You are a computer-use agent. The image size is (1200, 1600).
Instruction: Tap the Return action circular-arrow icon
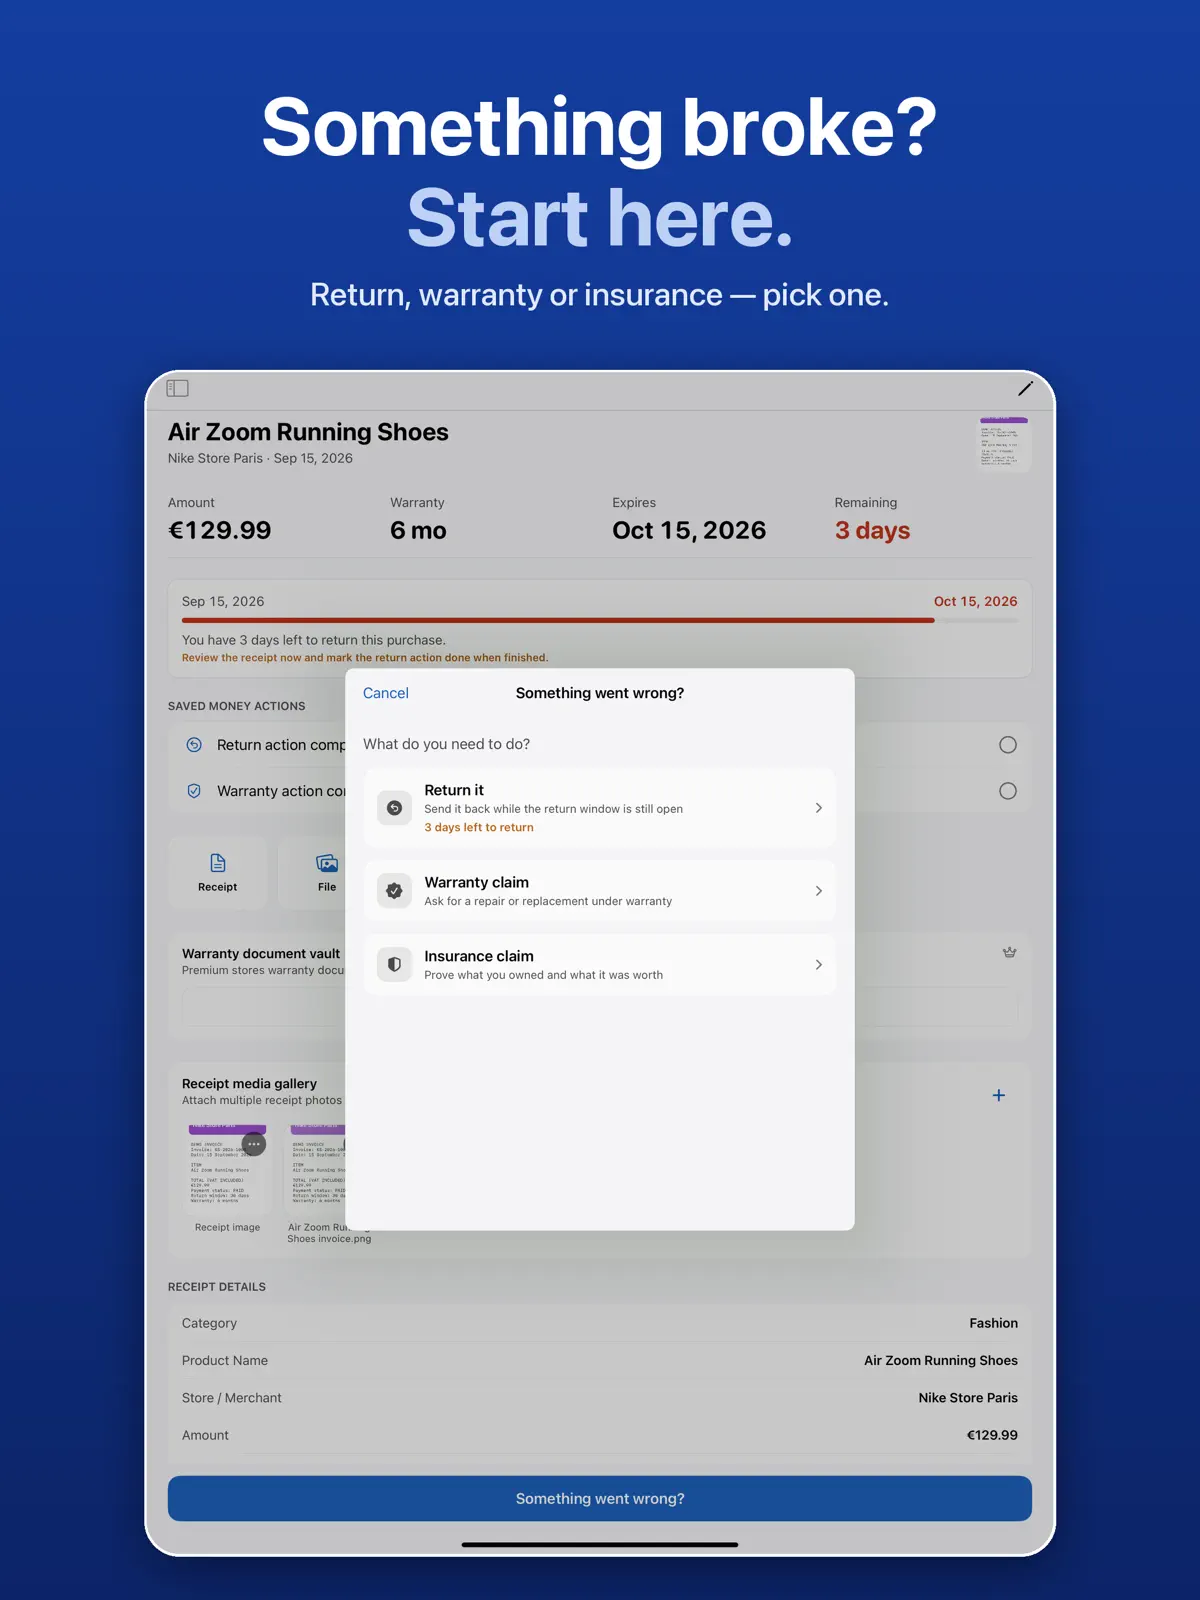194,745
